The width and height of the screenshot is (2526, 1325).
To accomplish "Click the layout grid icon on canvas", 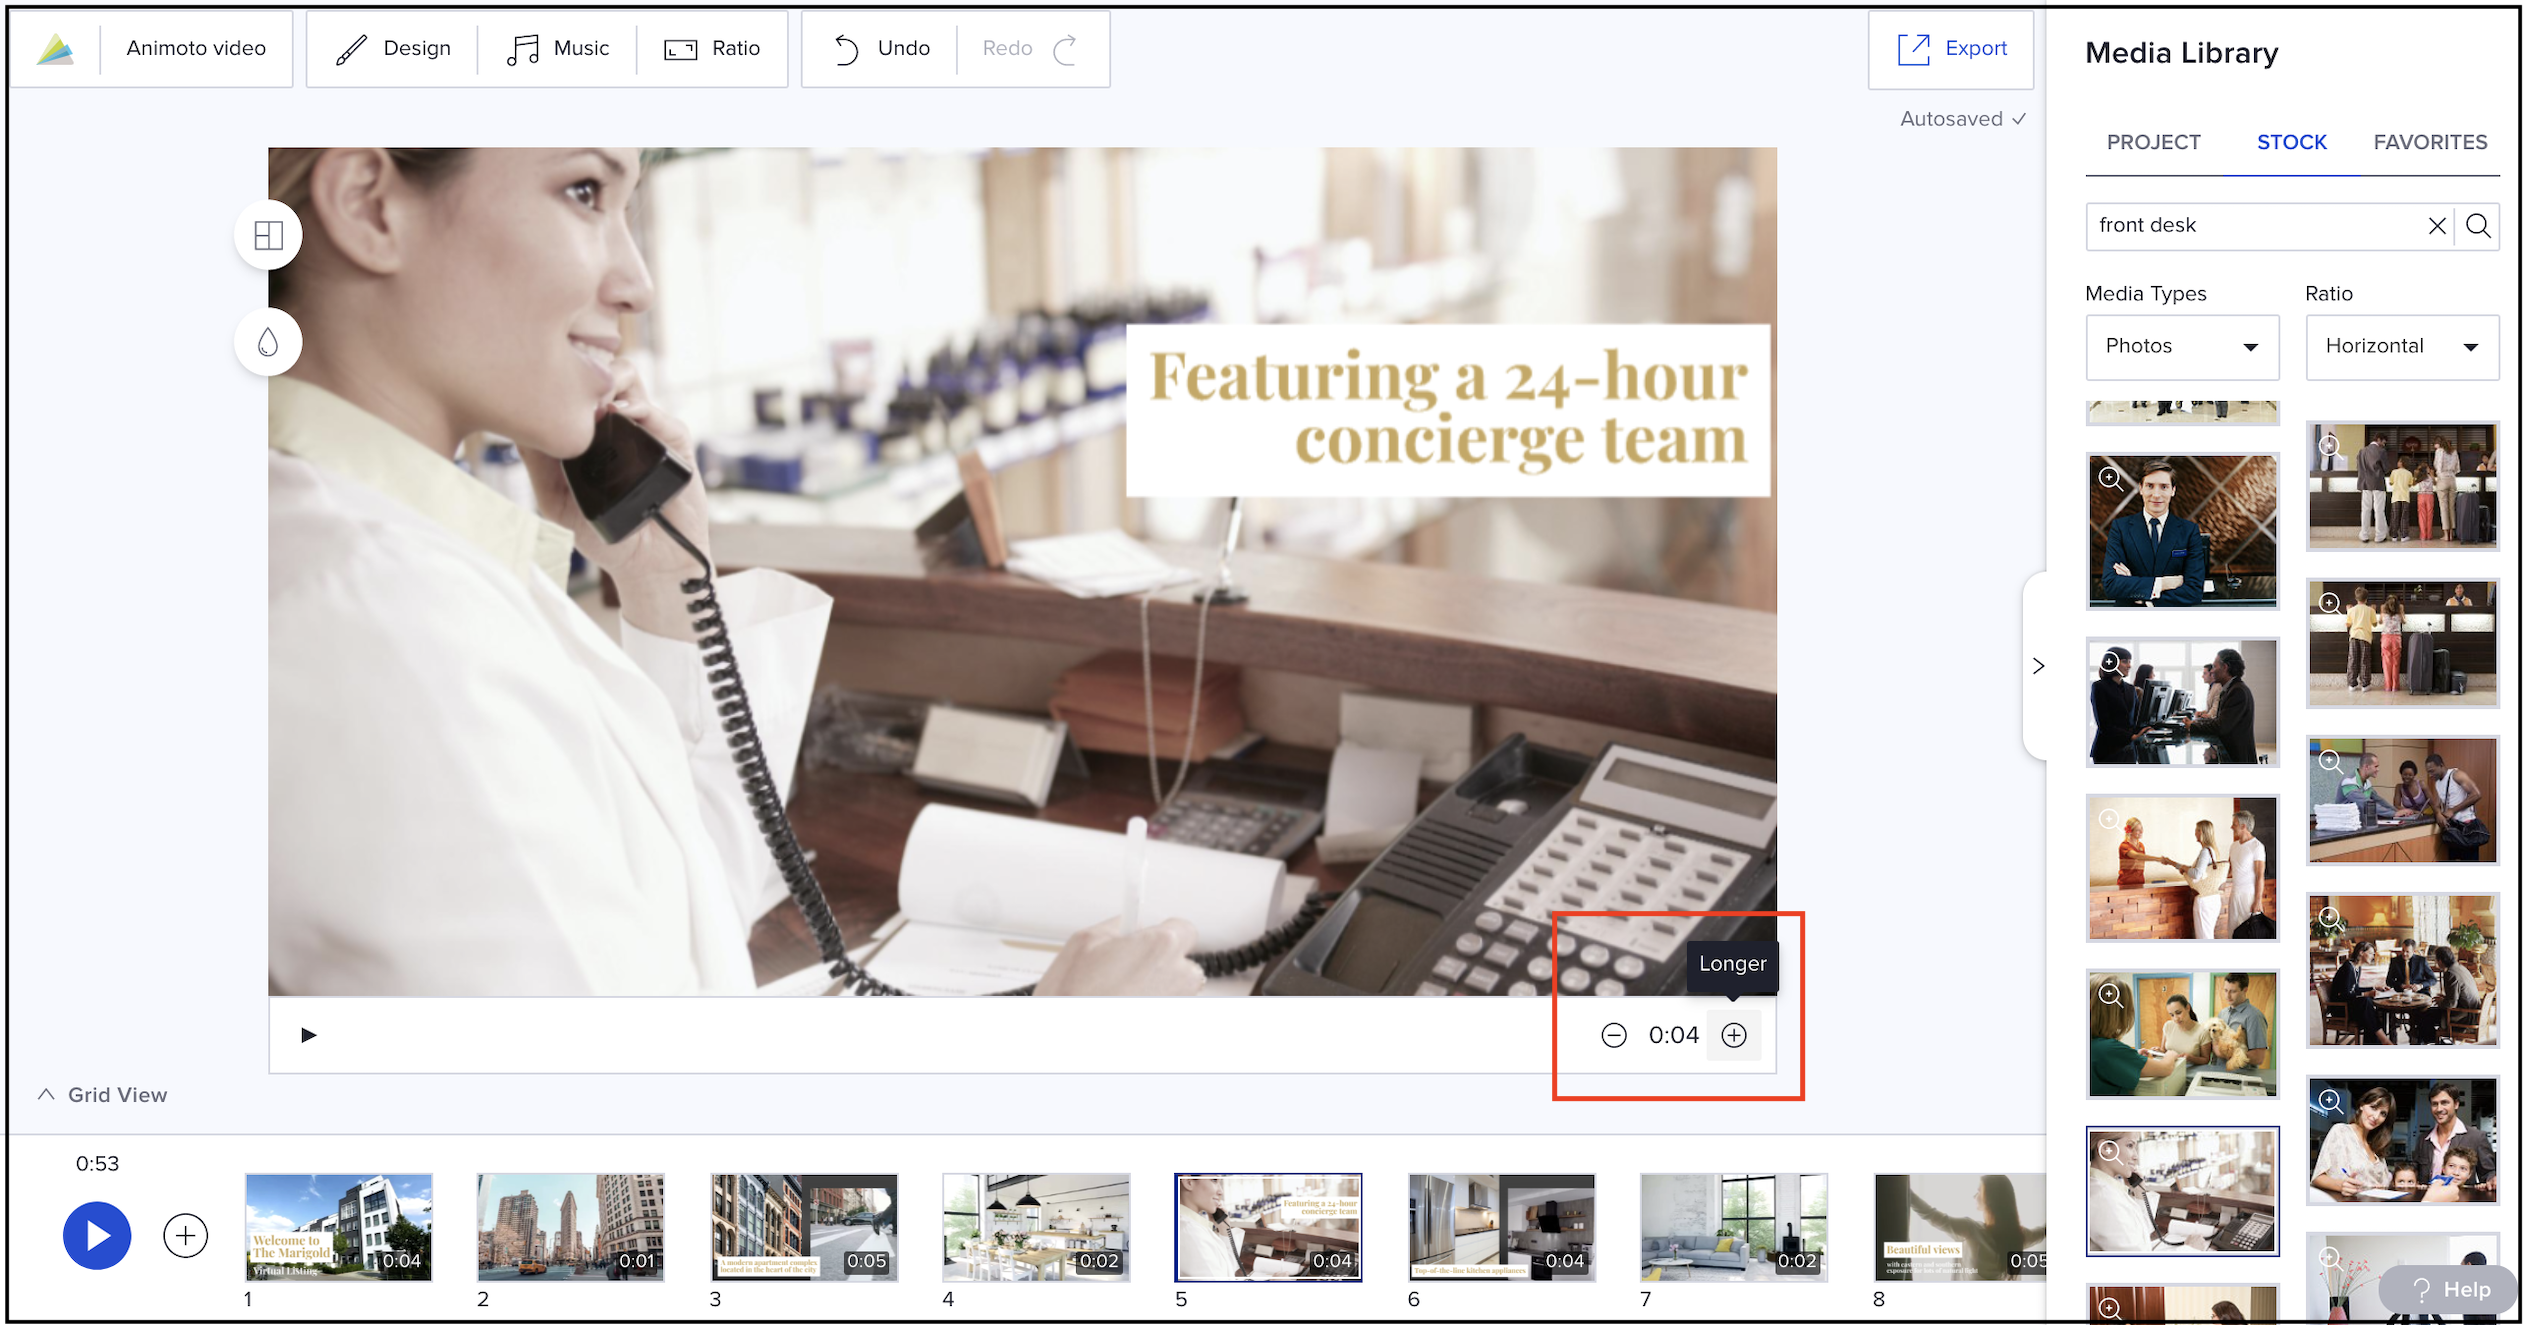I will click(x=267, y=236).
